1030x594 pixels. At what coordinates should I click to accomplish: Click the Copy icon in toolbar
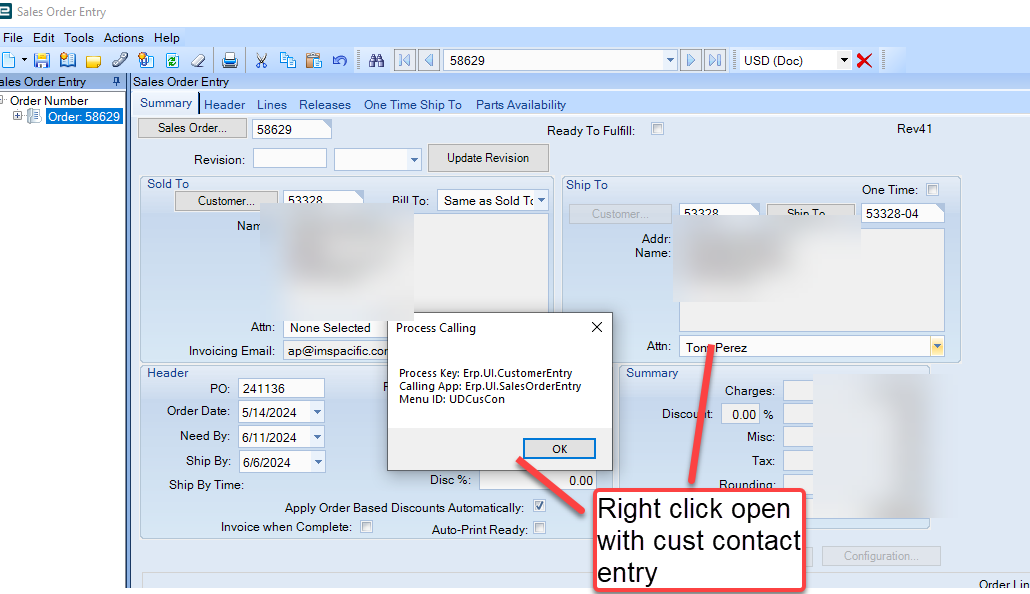287,60
